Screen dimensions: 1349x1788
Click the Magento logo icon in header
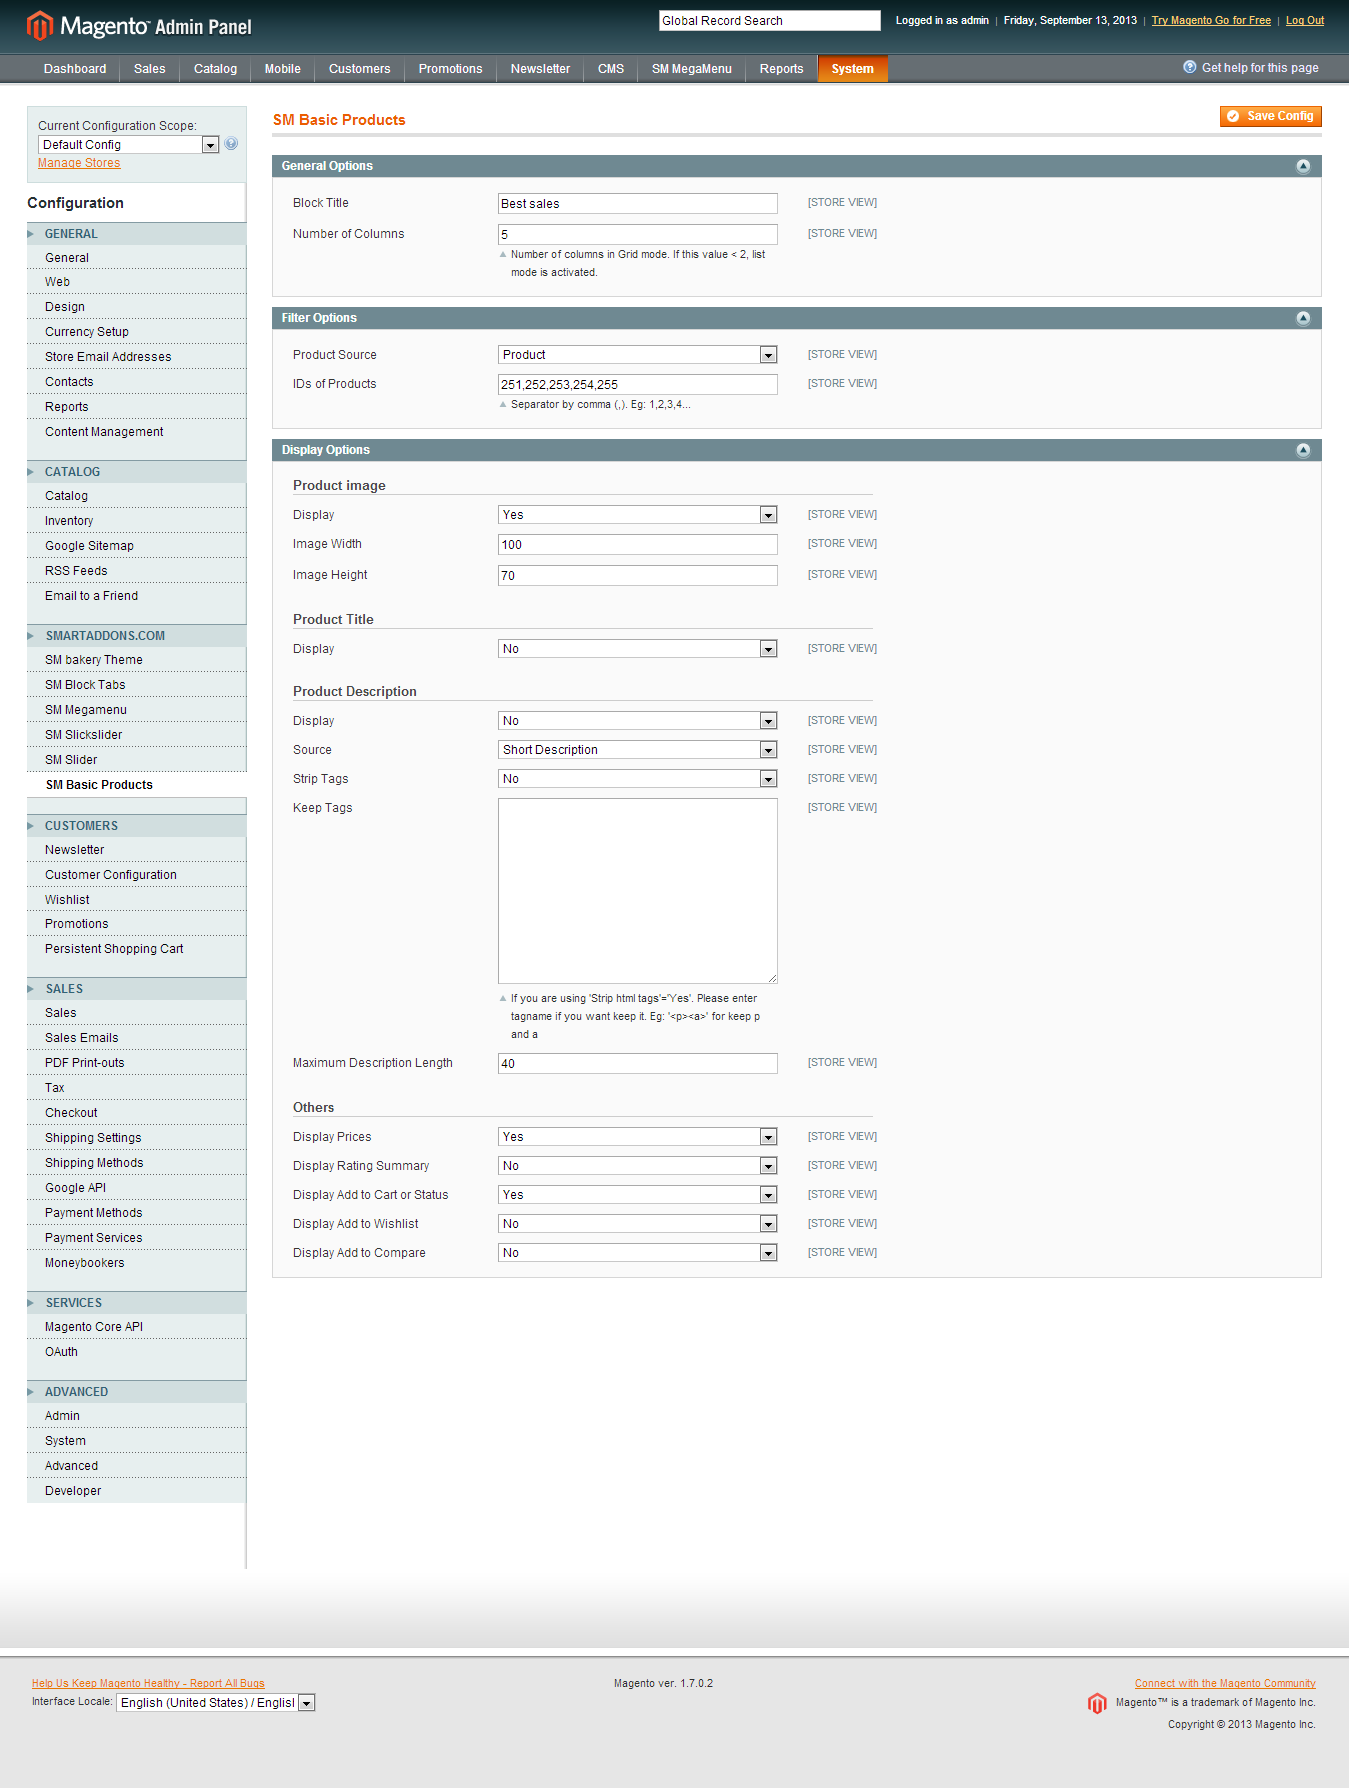coord(39,26)
